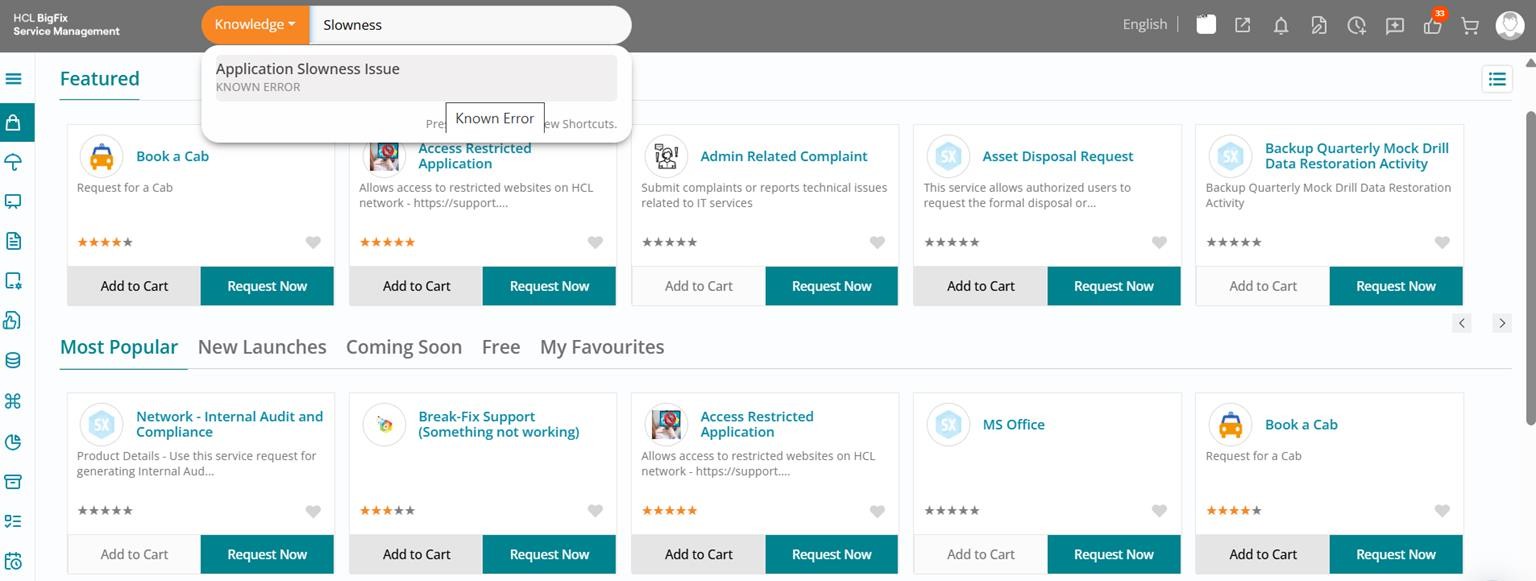Request Now for Admin Related Complaint
Image resolution: width=1536 pixels, height=581 pixels.
tap(831, 286)
